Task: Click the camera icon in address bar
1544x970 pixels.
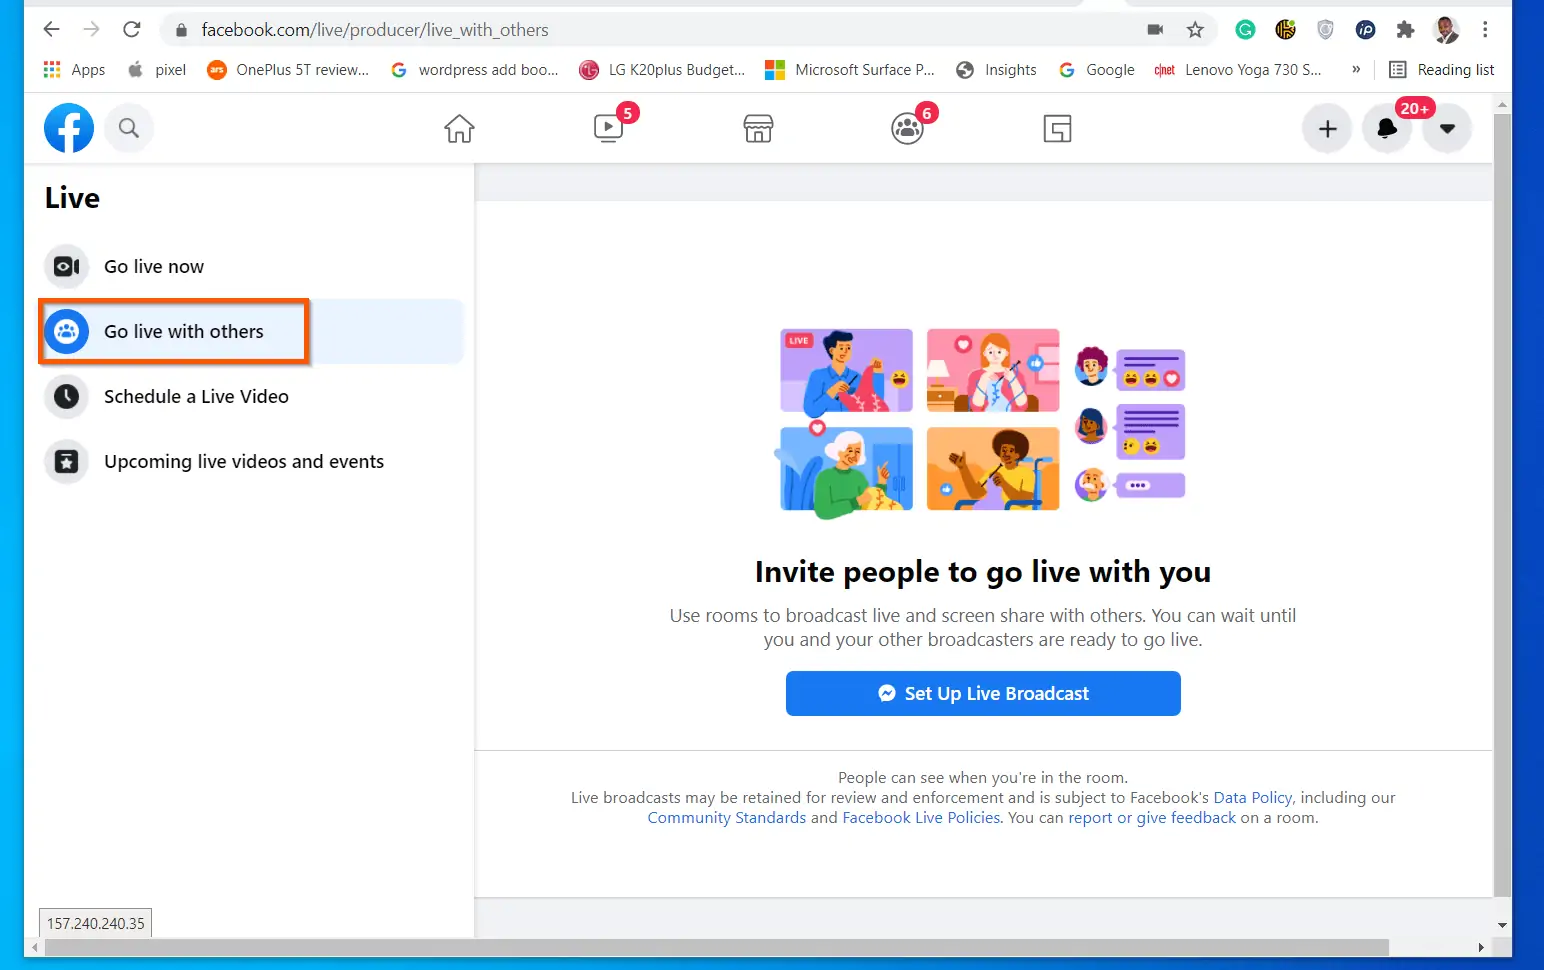Action: click(1155, 29)
